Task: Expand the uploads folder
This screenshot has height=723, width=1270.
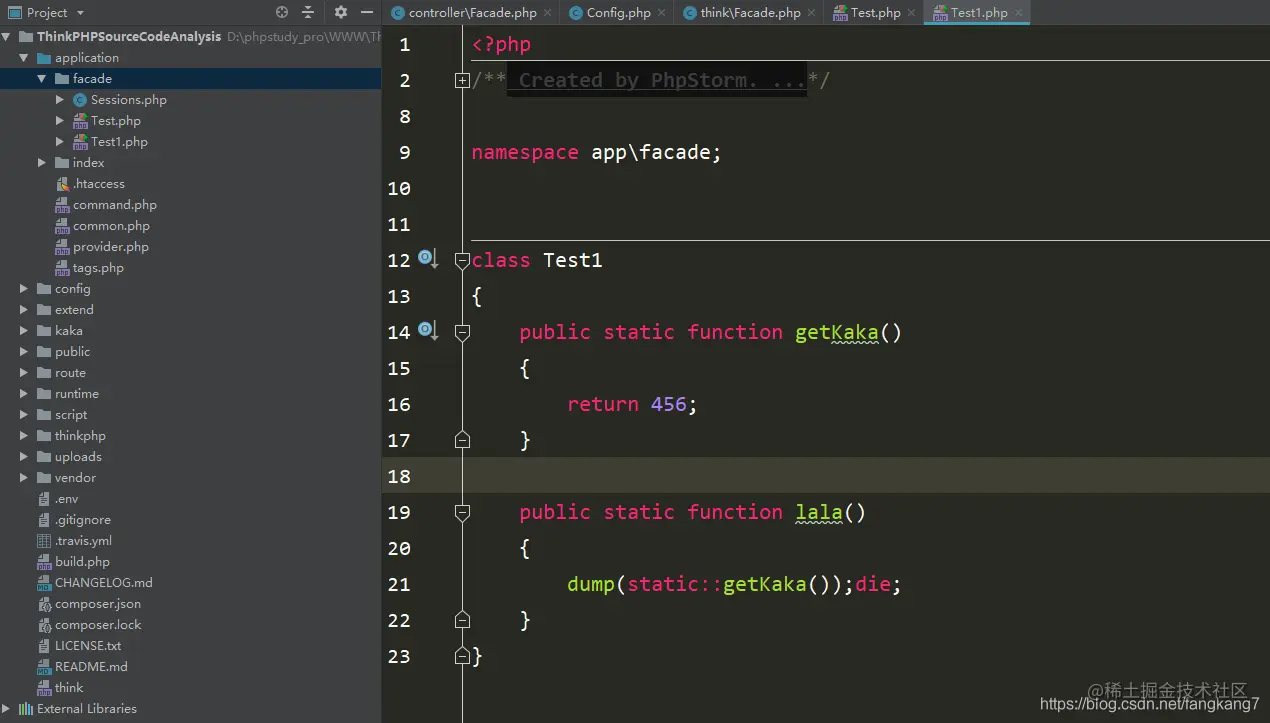Action: coord(23,457)
